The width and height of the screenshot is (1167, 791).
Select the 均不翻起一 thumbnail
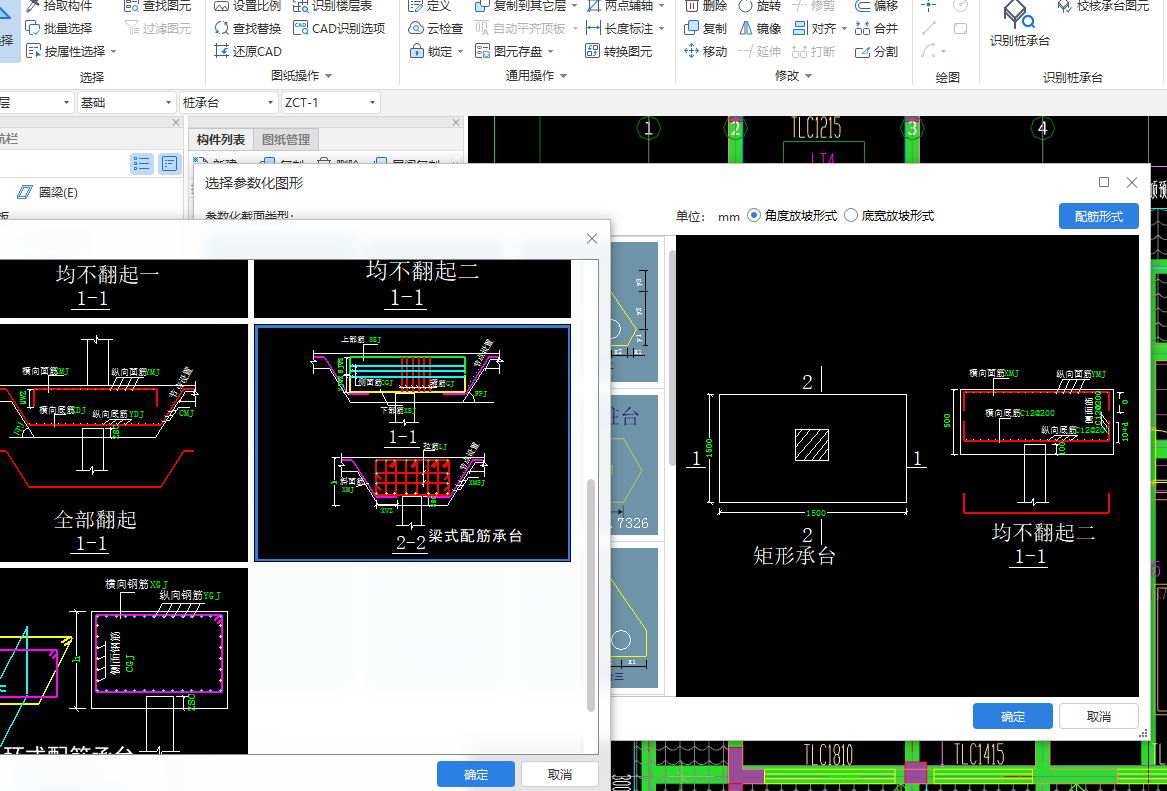(x=123, y=289)
